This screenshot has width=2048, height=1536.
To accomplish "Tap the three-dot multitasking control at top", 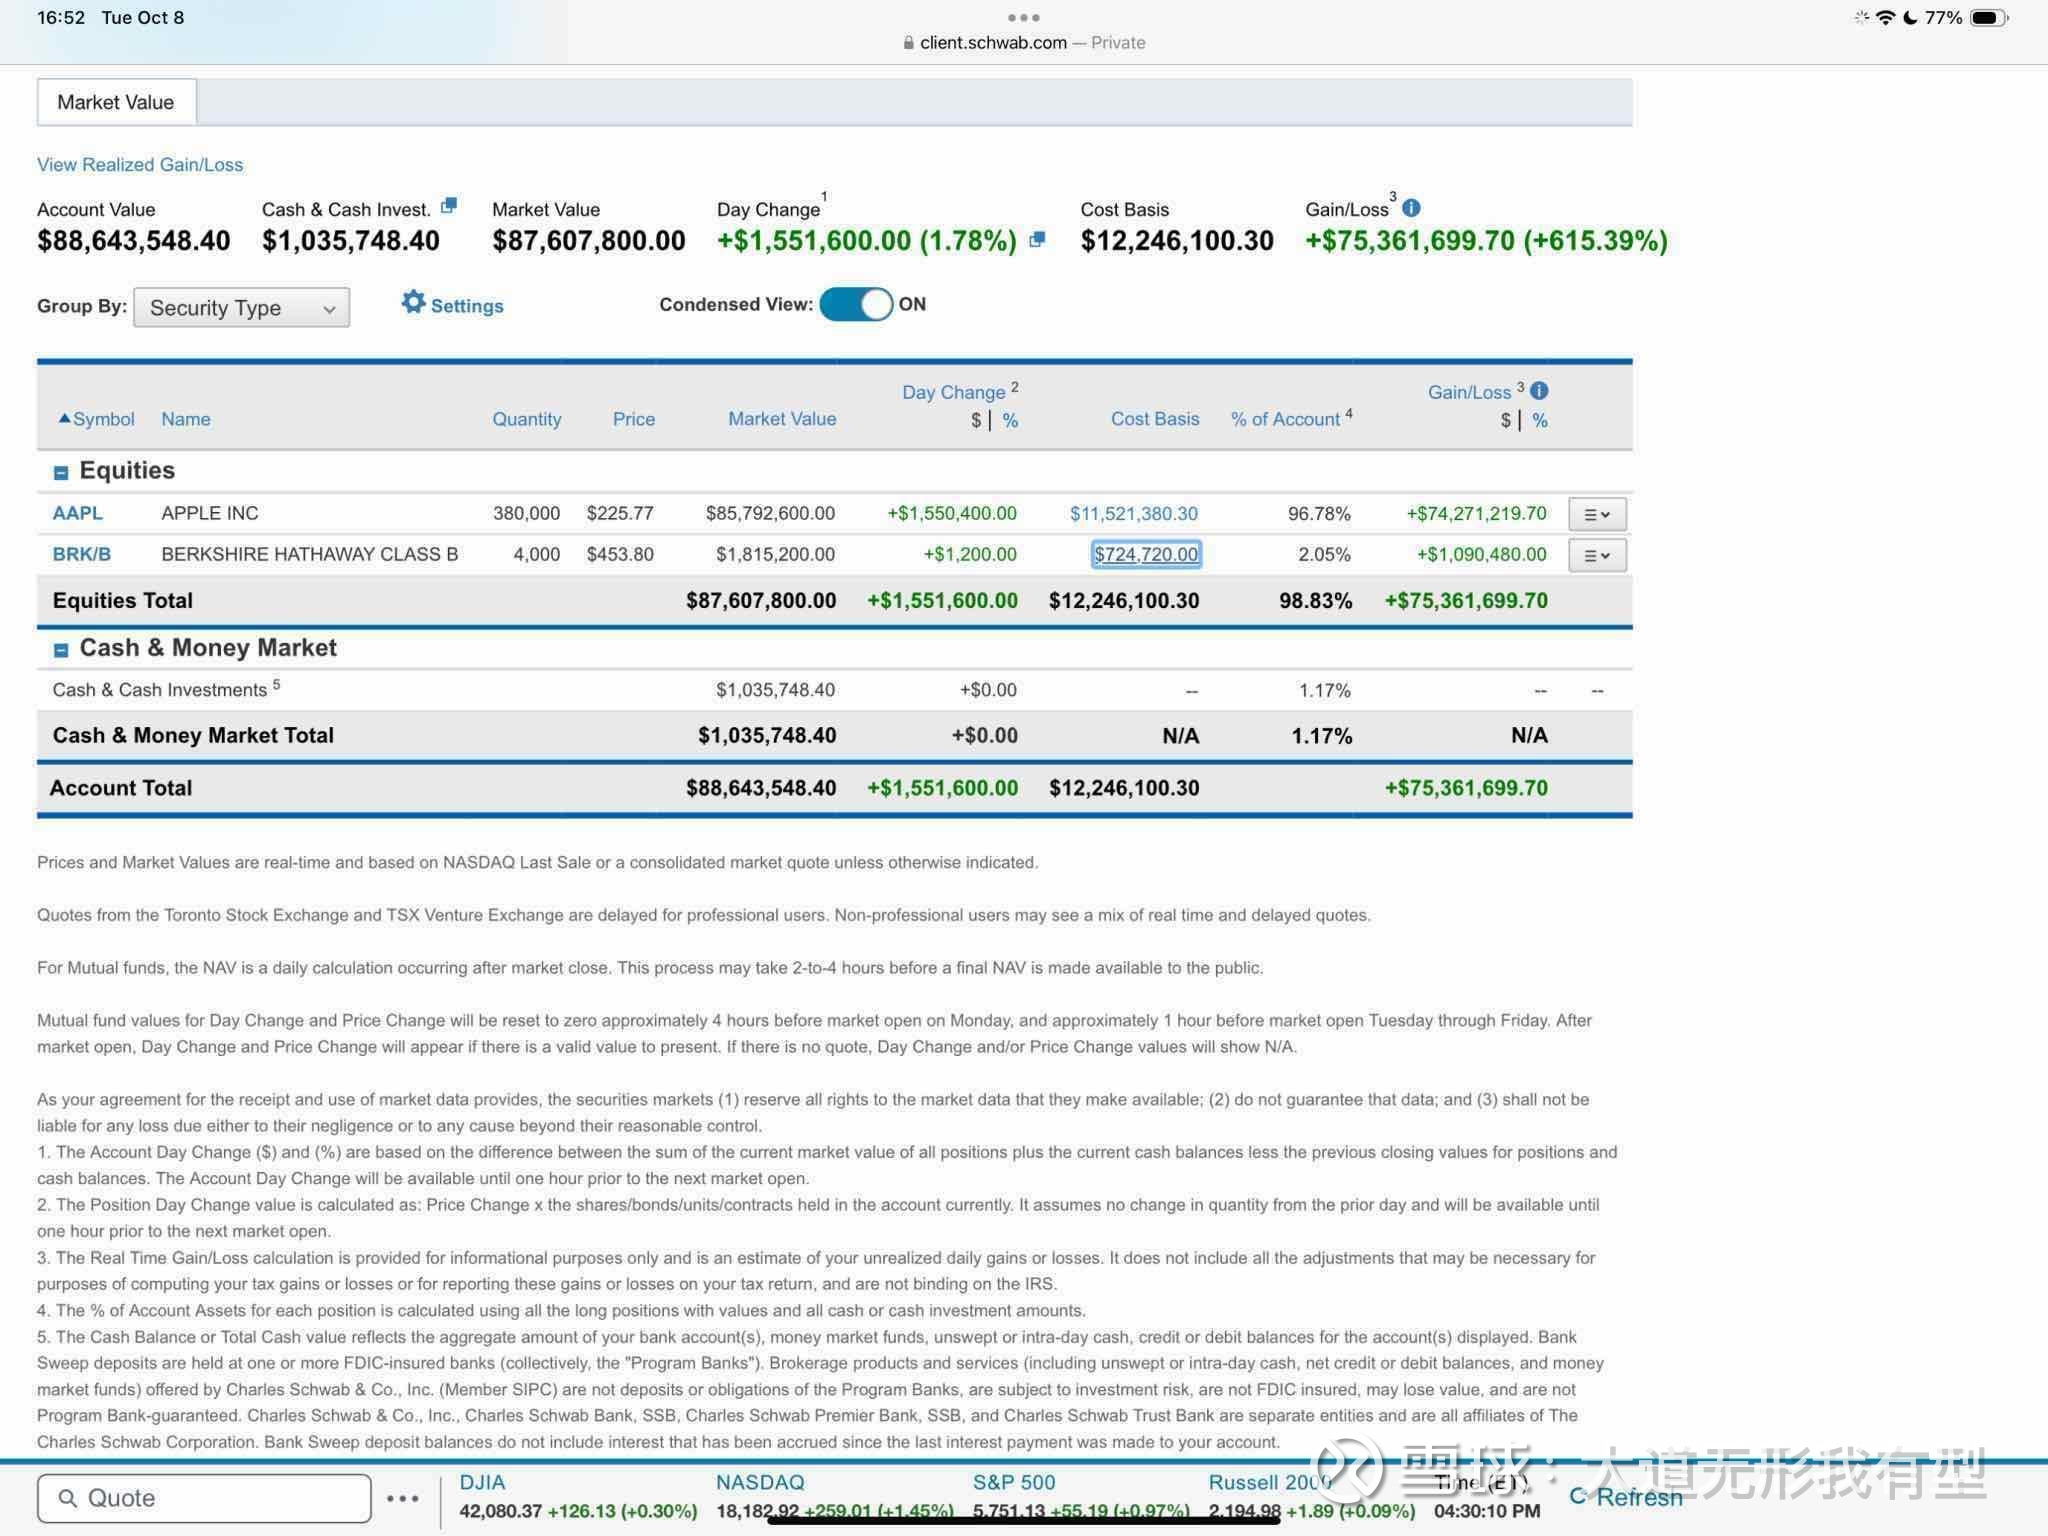I will click(1024, 17).
